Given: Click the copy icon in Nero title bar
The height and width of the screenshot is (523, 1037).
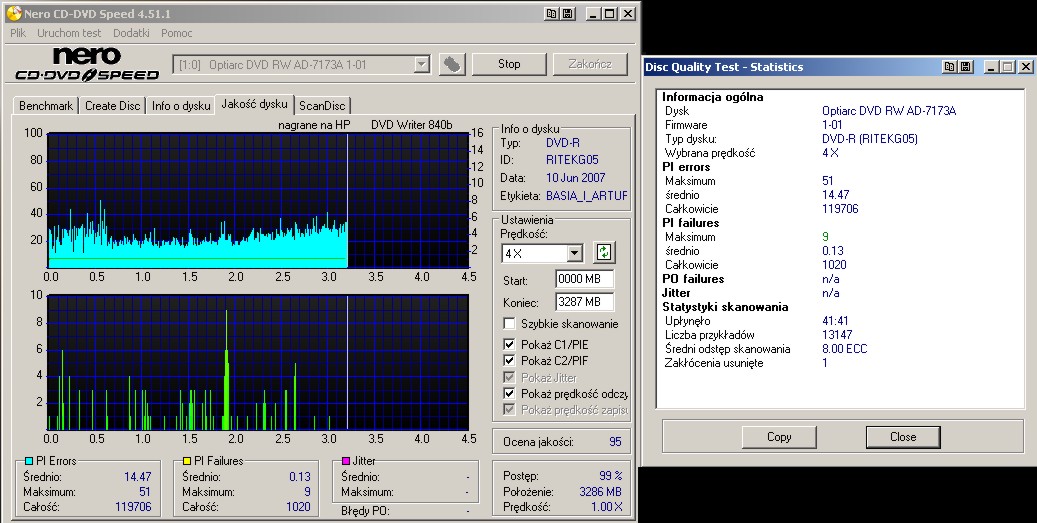Looking at the screenshot, I should [551, 13].
